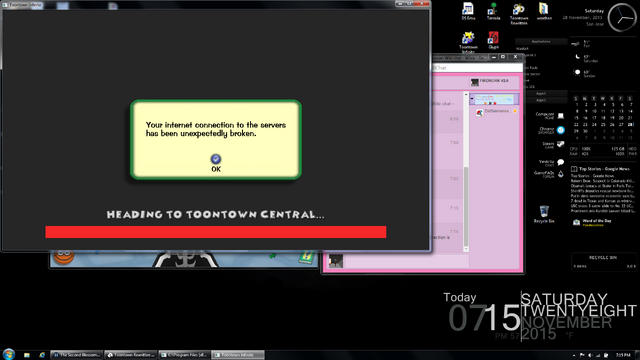Open the Recycle Bin desktop icon
The width and height of the screenshot is (640, 360).
(544, 214)
